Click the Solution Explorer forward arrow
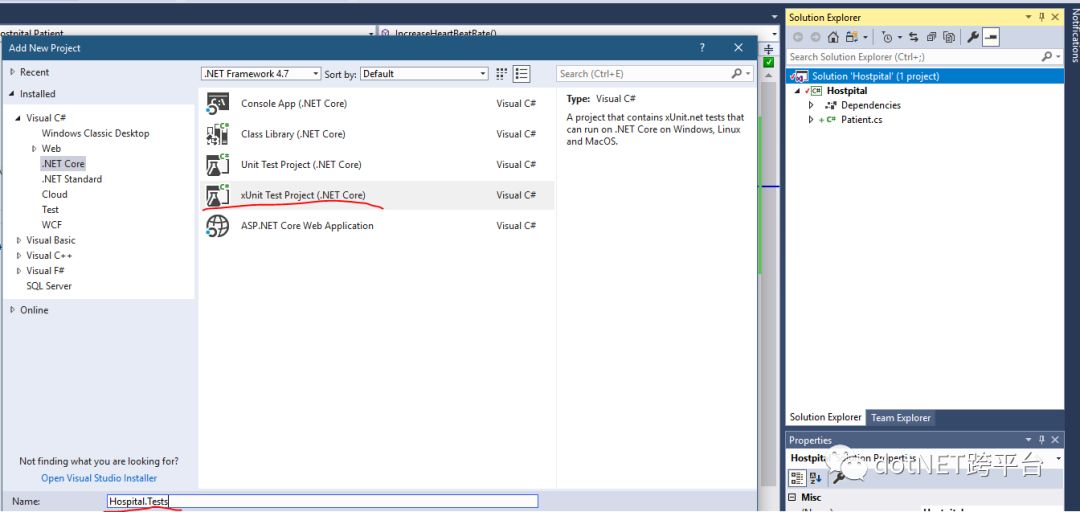 click(x=815, y=37)
